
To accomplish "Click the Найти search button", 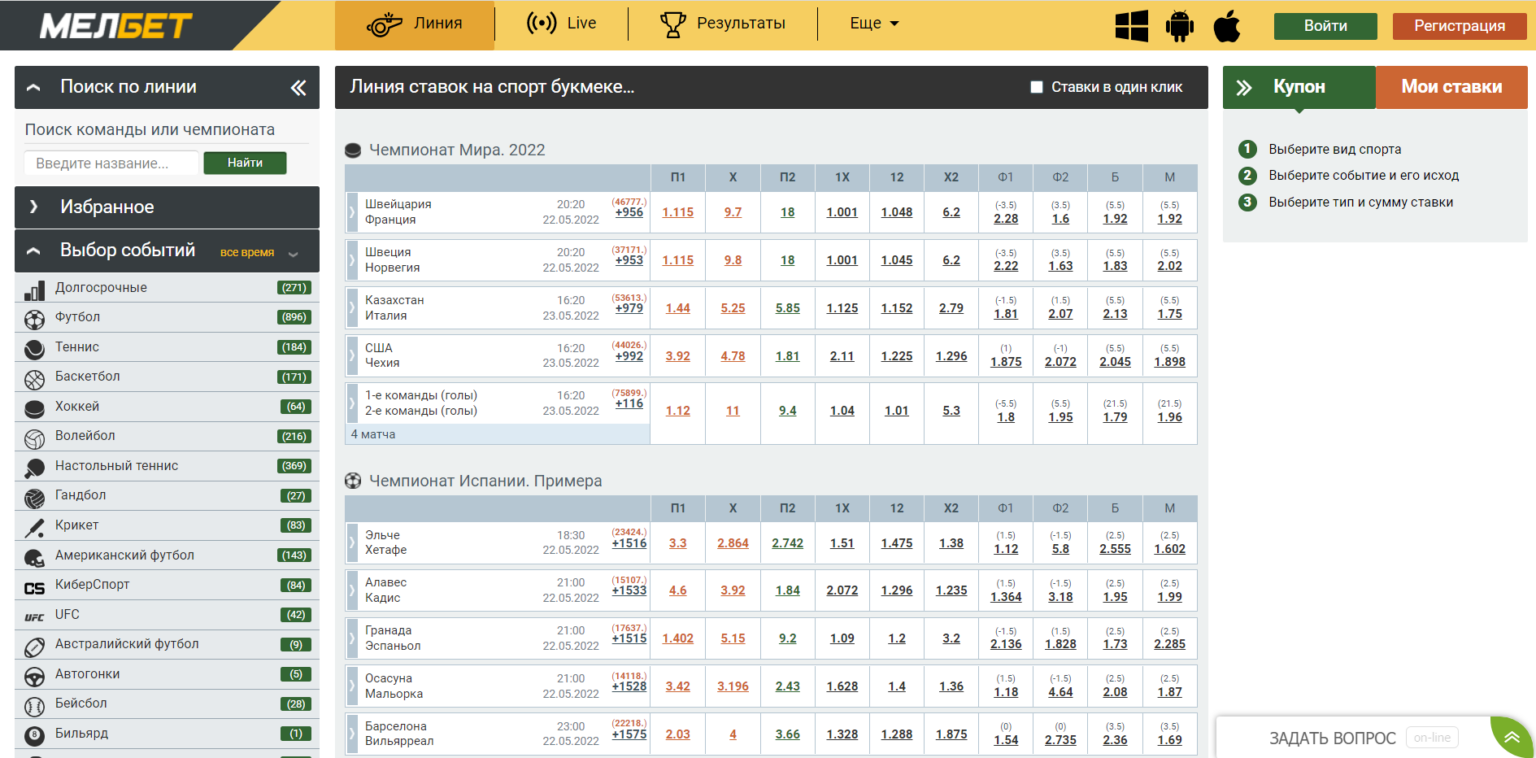I will [245, 163].
